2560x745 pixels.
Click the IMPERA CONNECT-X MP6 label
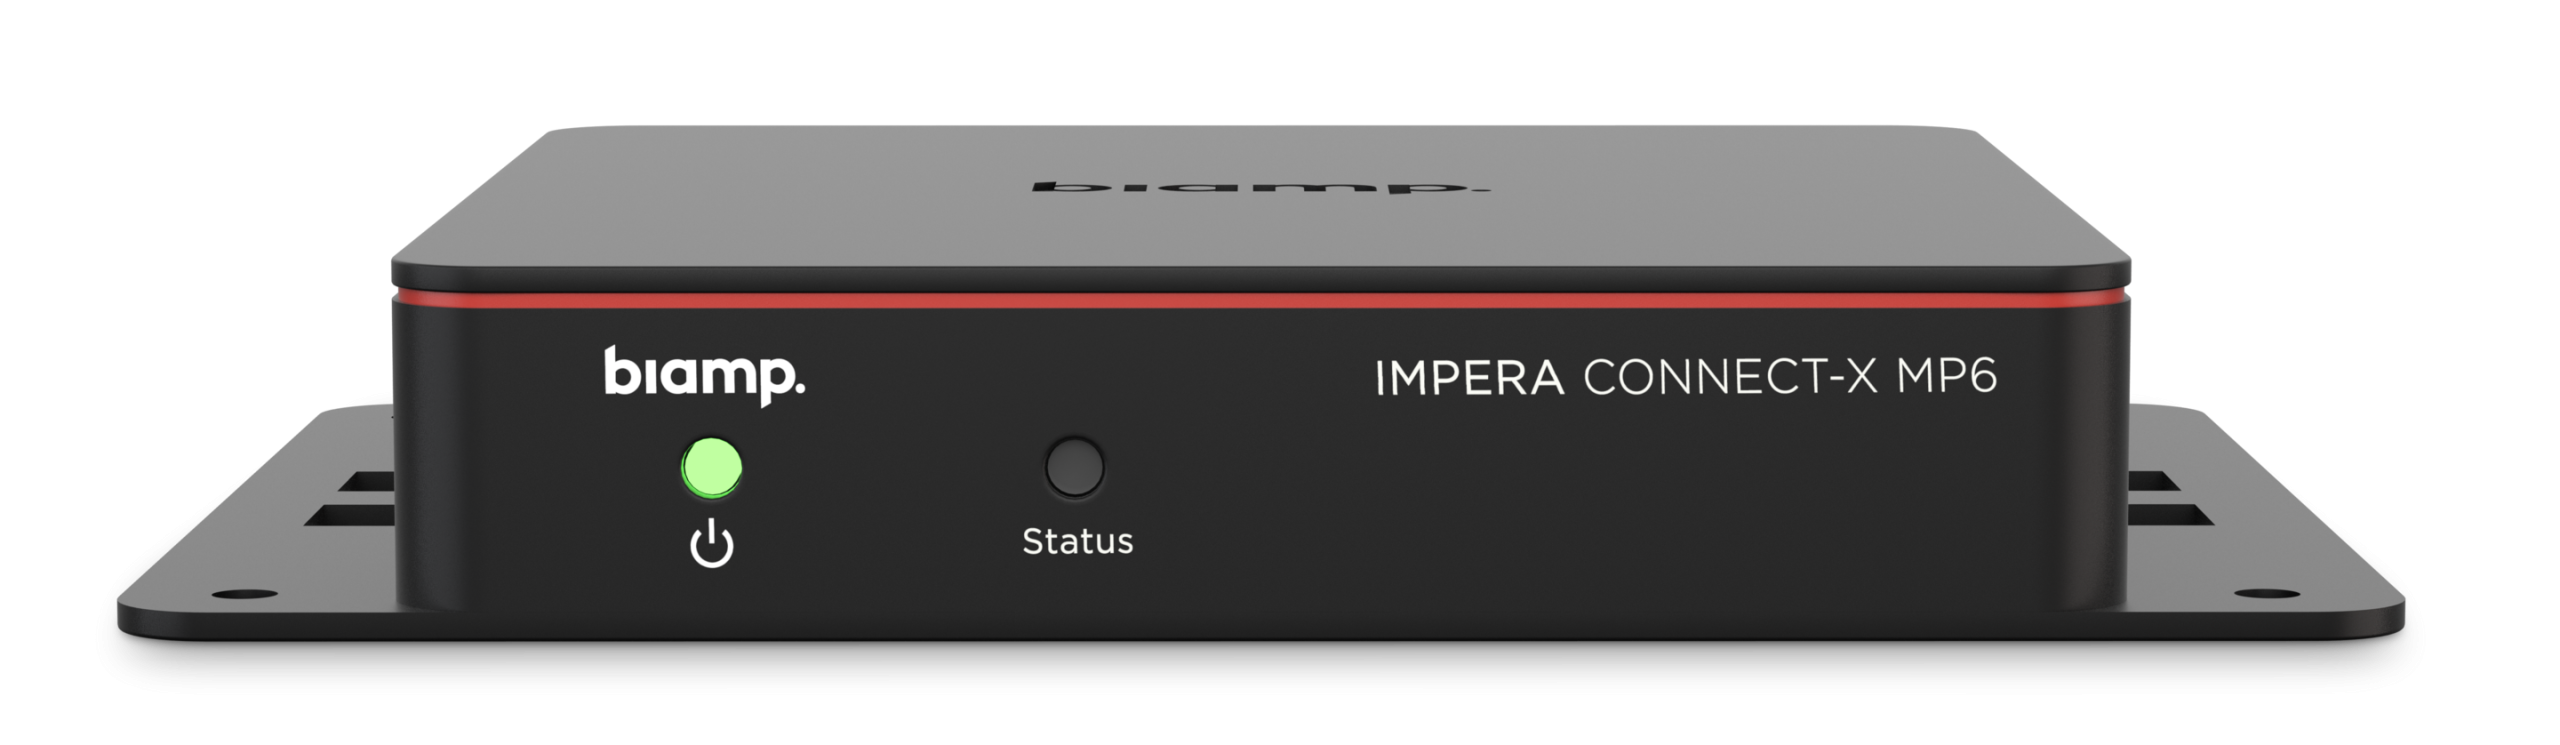tap(1686, 377)
